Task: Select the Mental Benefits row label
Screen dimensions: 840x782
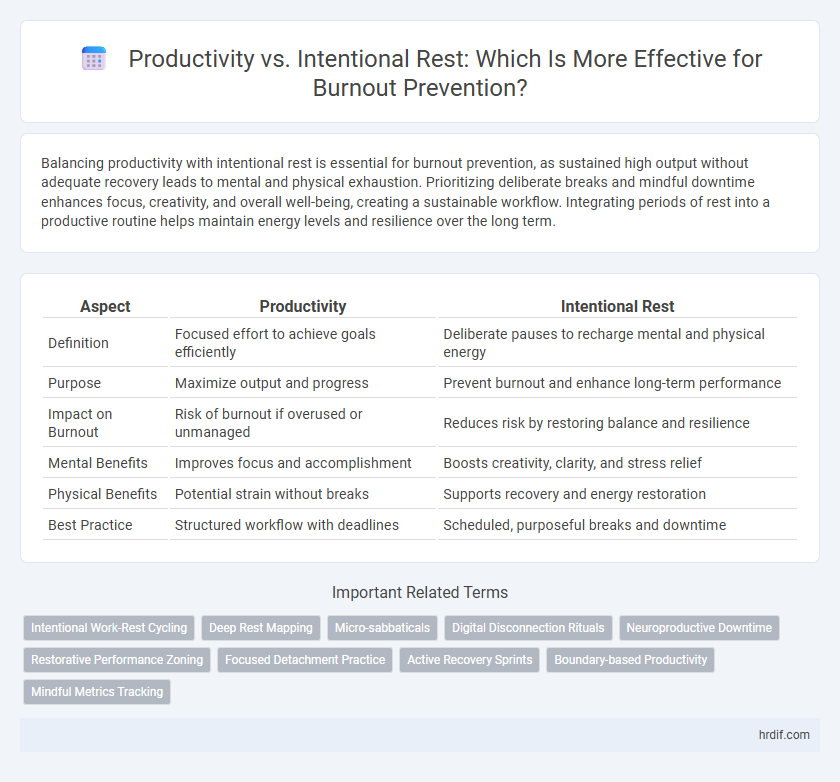Action: [x=98, y=463]
